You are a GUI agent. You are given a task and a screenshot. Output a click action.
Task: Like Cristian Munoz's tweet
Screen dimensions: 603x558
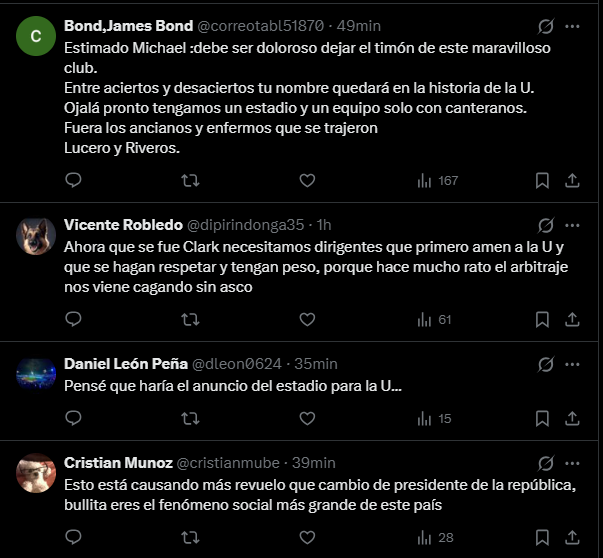pos(307,538)
